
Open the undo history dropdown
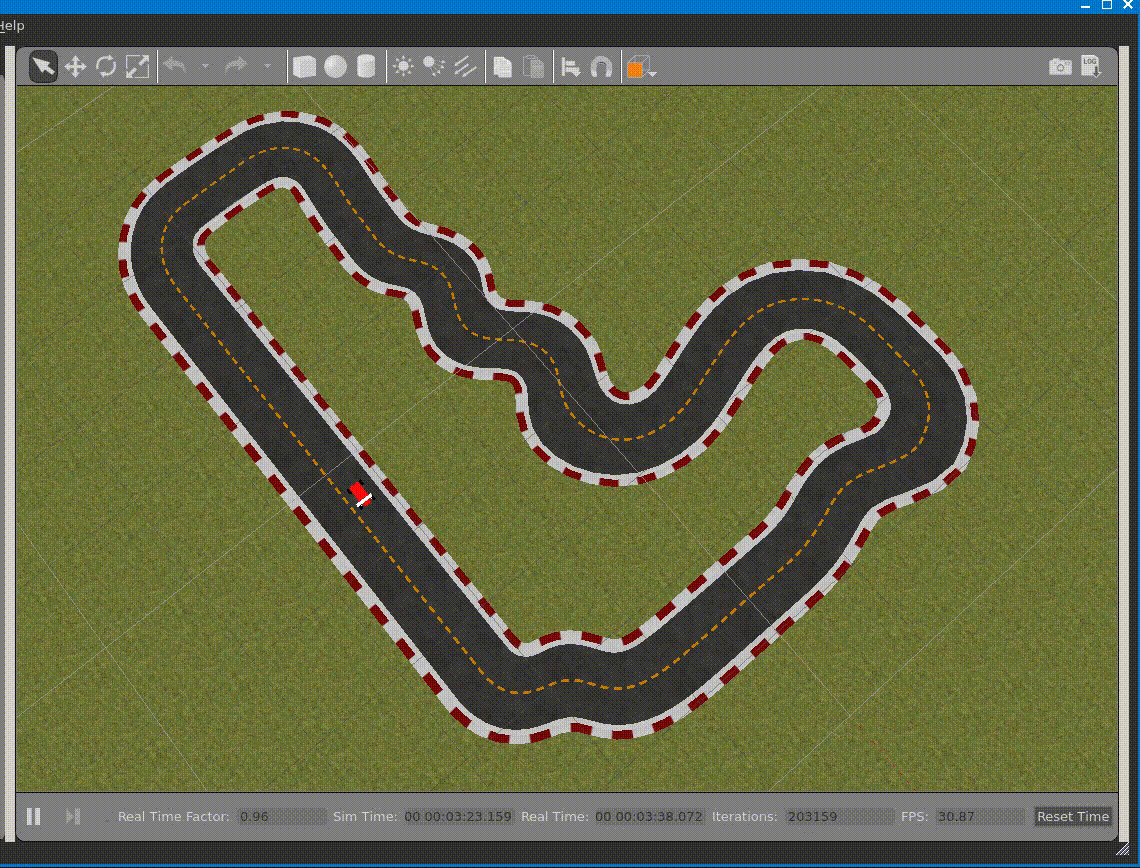tap(205, 67)
